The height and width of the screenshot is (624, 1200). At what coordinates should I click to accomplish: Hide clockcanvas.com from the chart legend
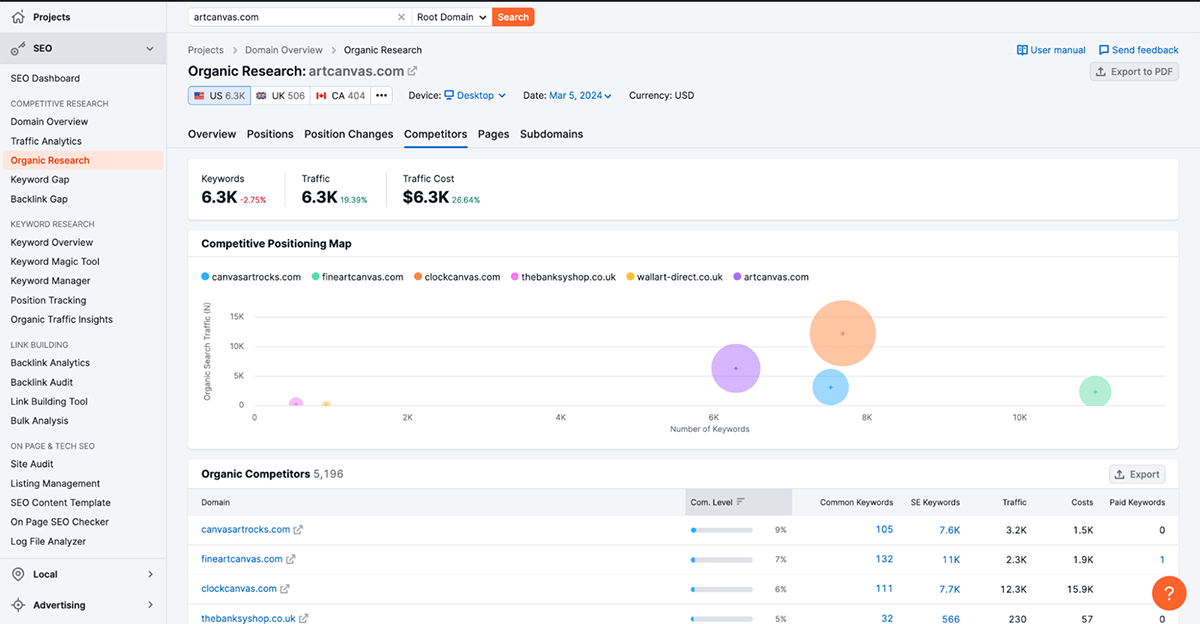(456, 277)
